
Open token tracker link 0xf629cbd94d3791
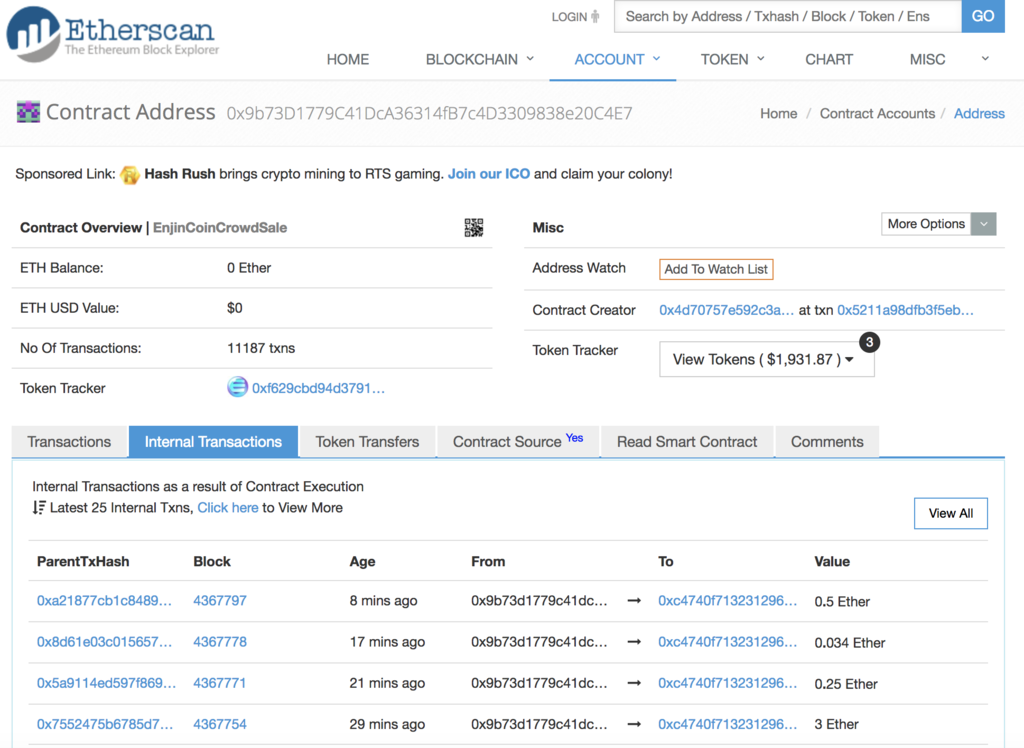pyautogui.click(x=318, y=388)
